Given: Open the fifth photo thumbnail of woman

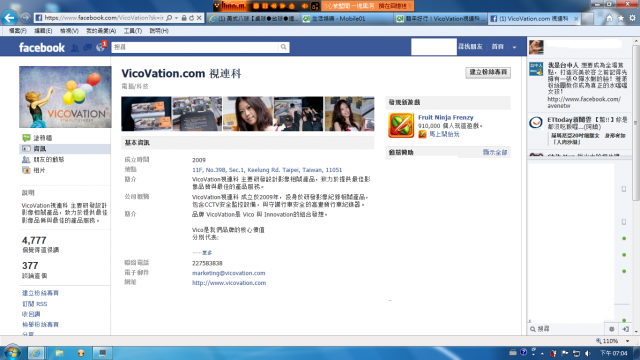Looking at the screenshot, I should [349, 114].
